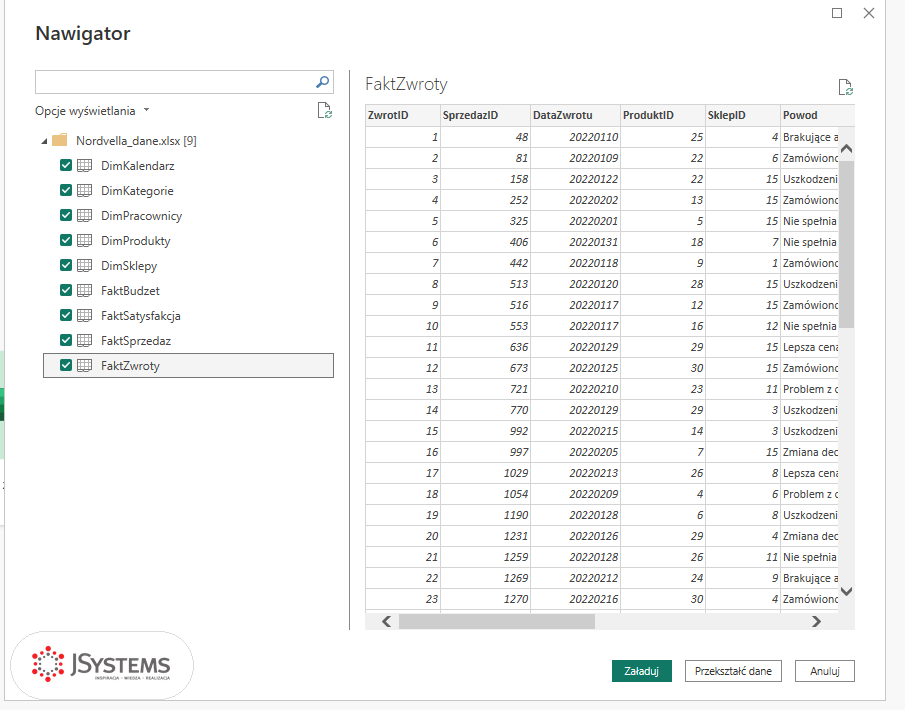Click the SprzedazID cell 673
Viewport: 905px width, 710px height.
pyautogui.click(x=485, y=368)
